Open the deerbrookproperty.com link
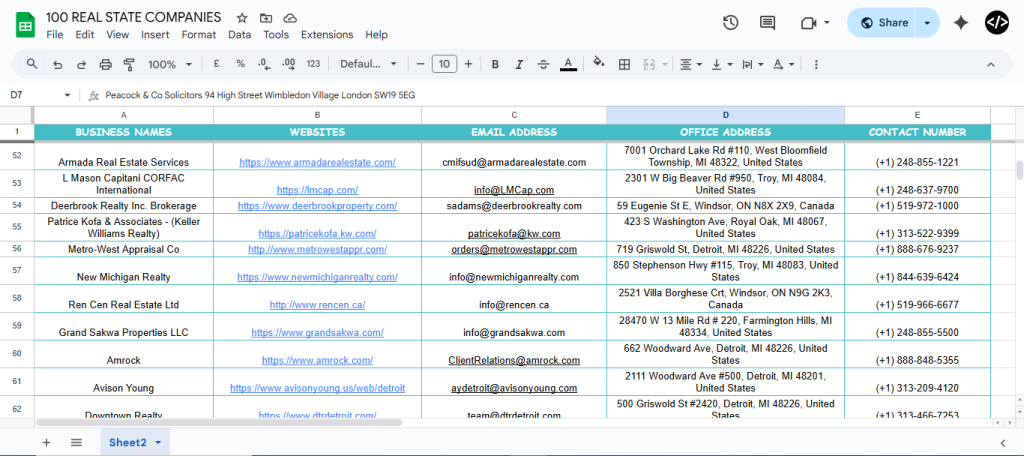This screenshot has width=1024, height=456. point(317,206)
